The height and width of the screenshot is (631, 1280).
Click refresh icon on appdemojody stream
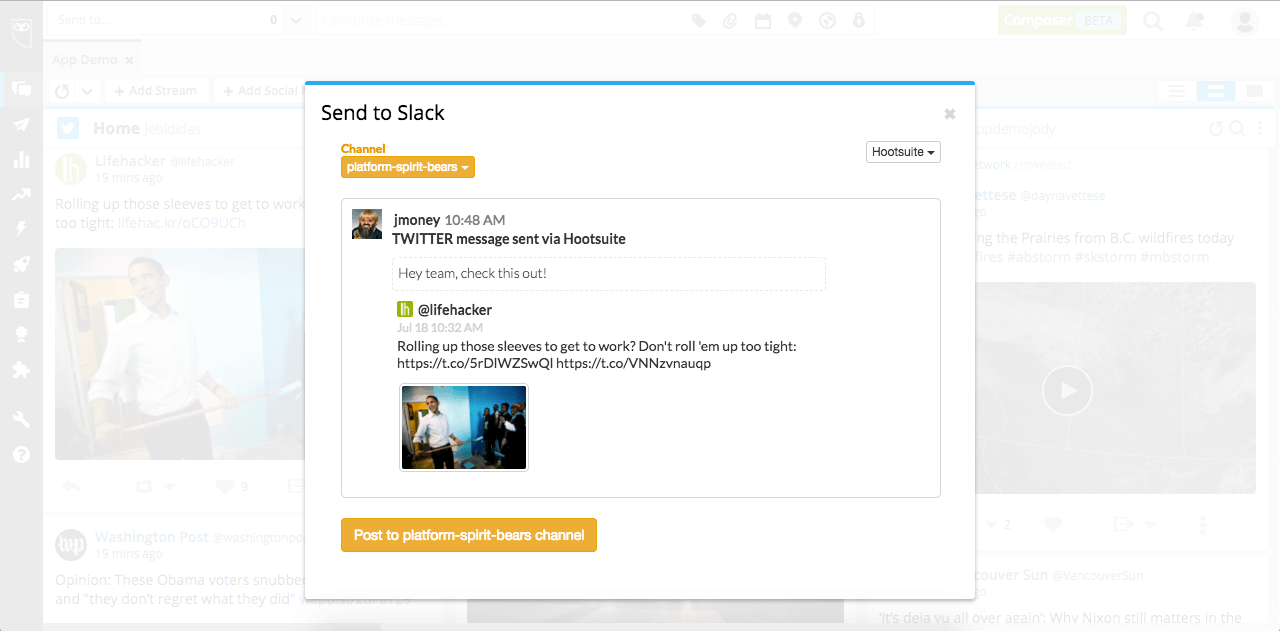click(x=1216, y=128)
